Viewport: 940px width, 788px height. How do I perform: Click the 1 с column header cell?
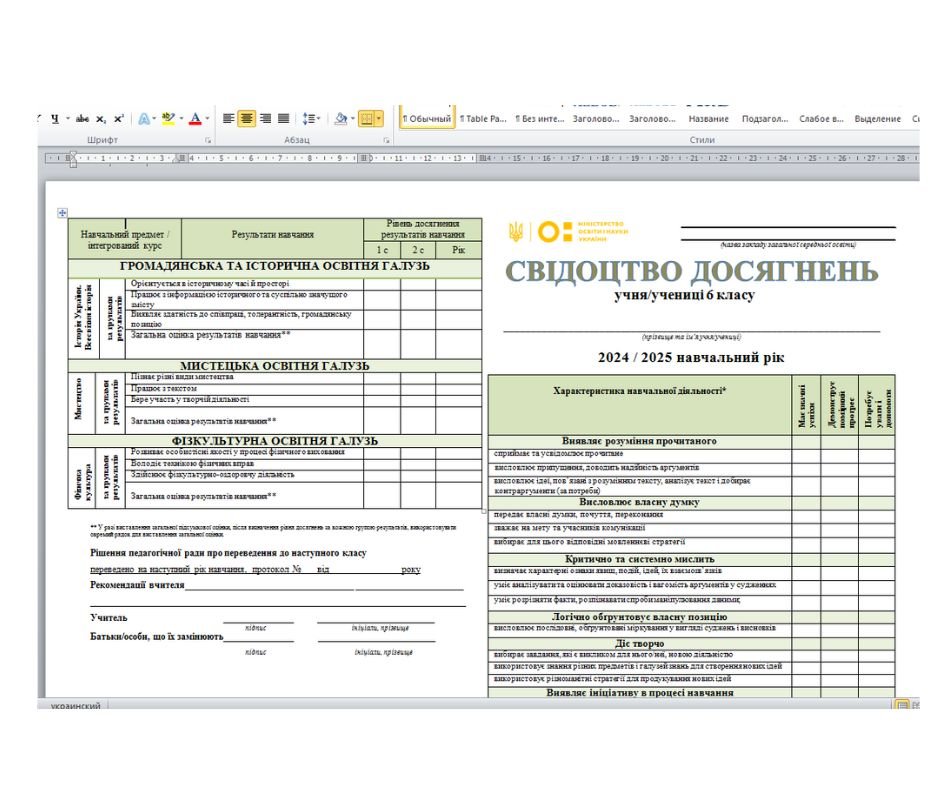[x=382, y=250]
